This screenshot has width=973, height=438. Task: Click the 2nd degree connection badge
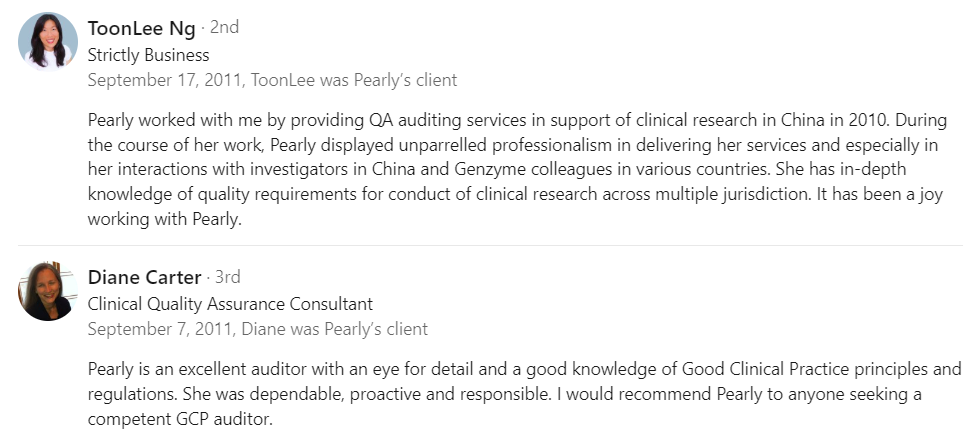224,28
